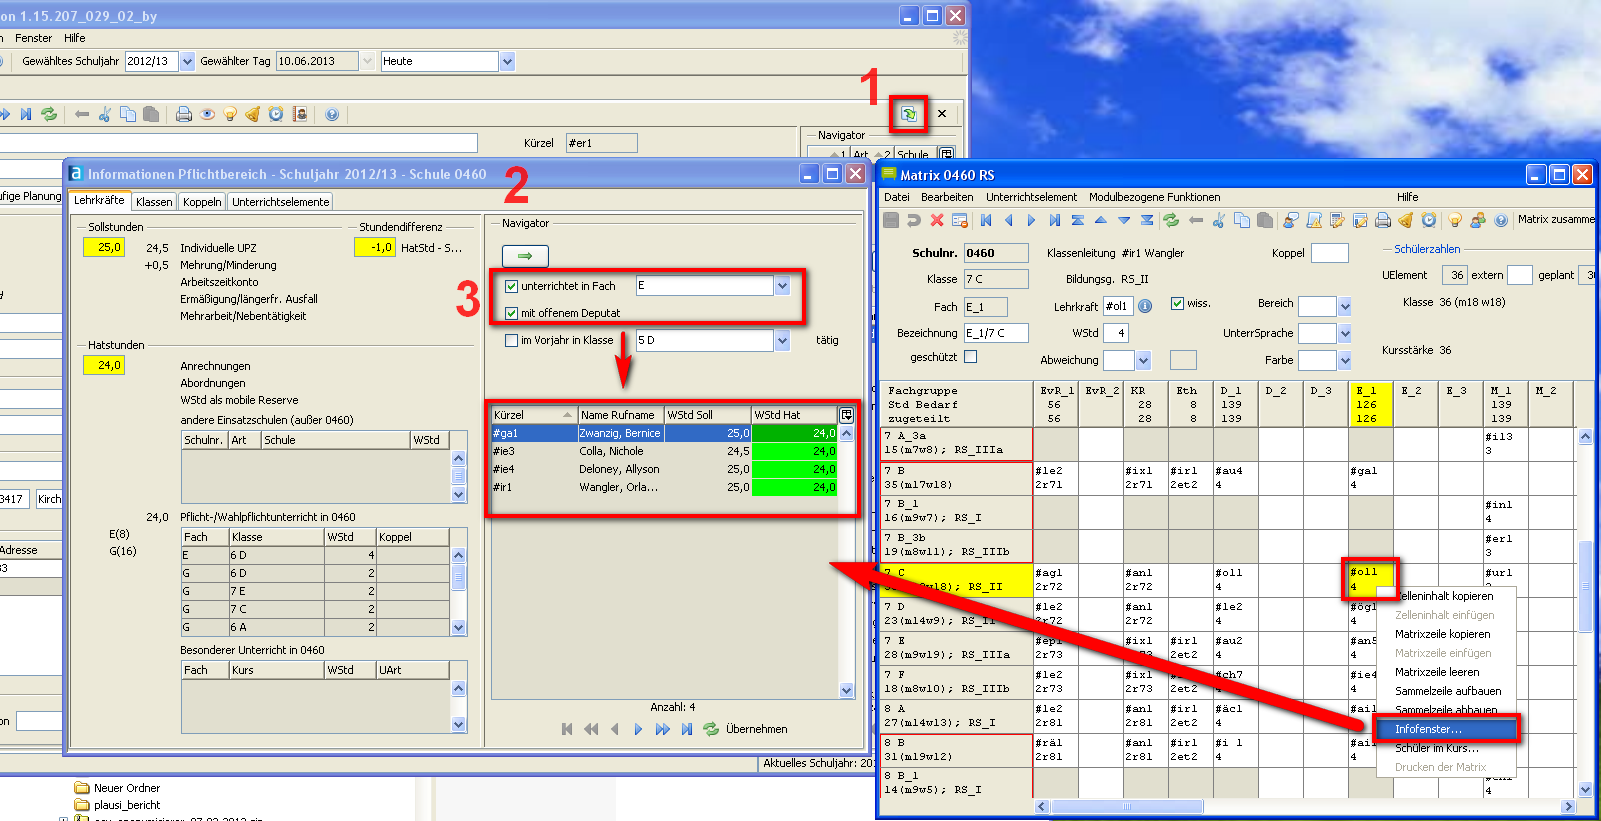
Task: Click the undo arrow in Matrix toolbar
Action: pyautogui.click(x=913, y=220)
